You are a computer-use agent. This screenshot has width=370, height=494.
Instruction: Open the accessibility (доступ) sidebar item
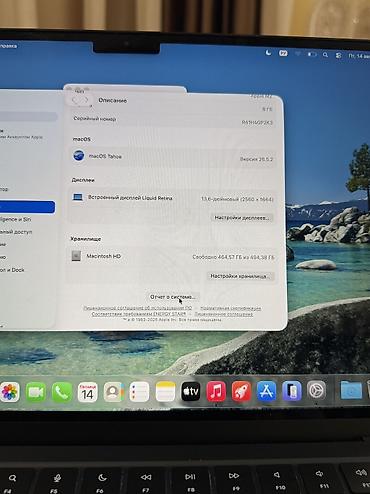pos(16,232)
